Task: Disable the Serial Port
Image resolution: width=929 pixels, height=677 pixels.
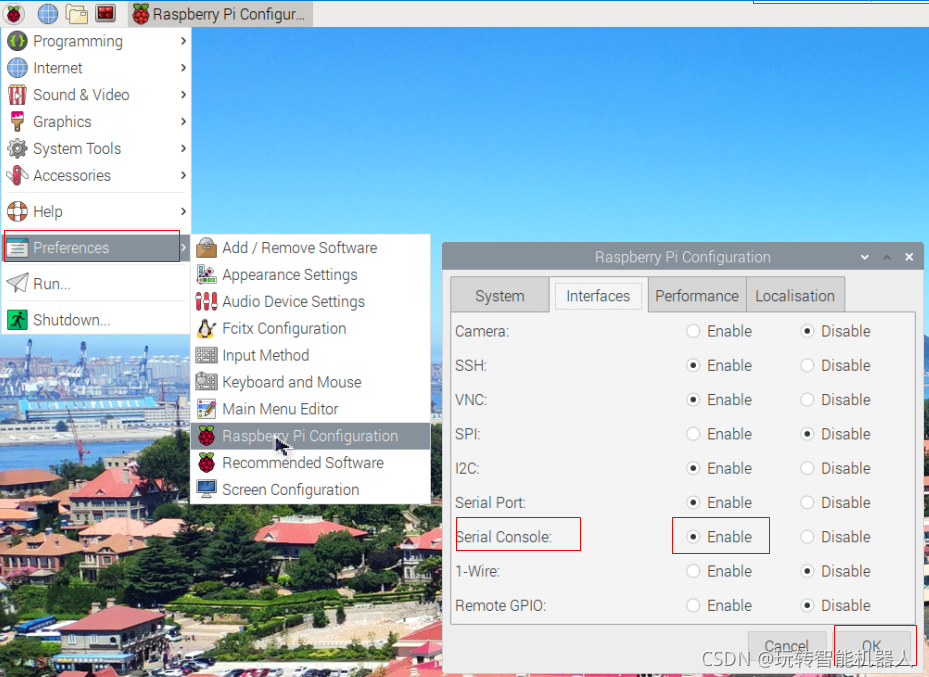Action: click(x=807, y=503)
